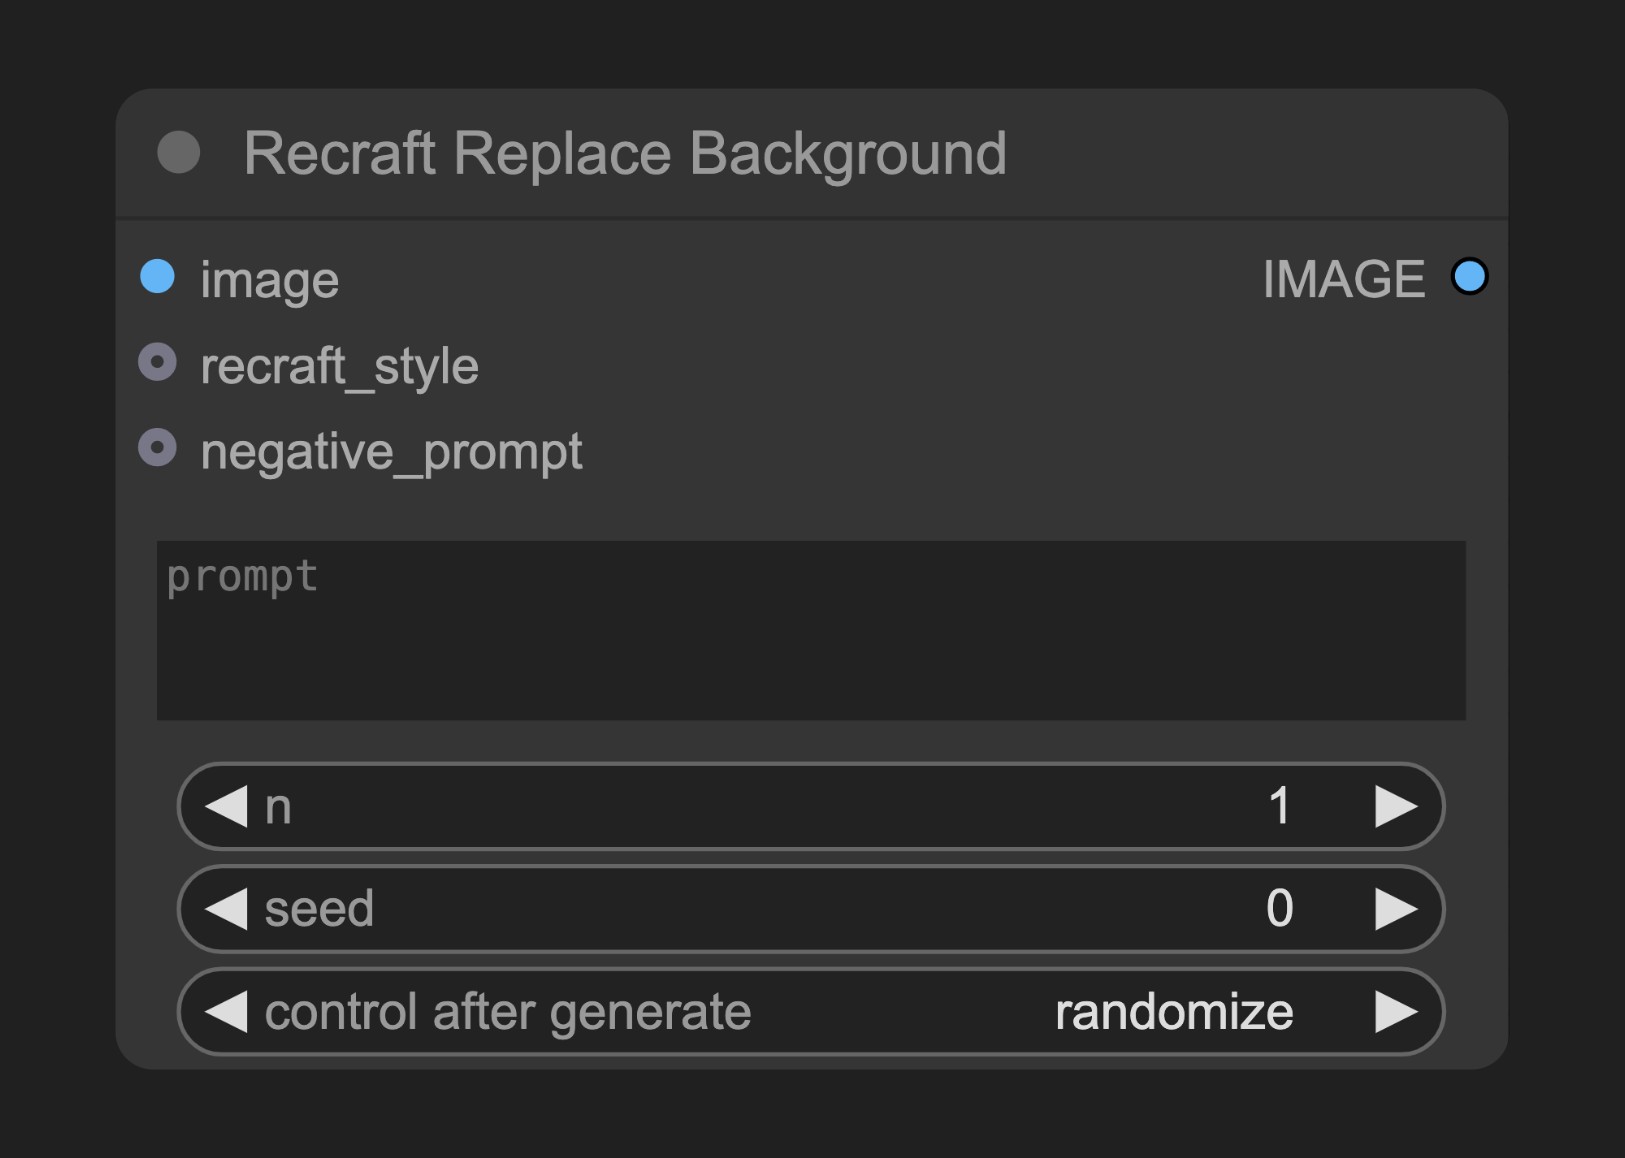
Task: Click the image input connector dot
Action: click(157, 277)
